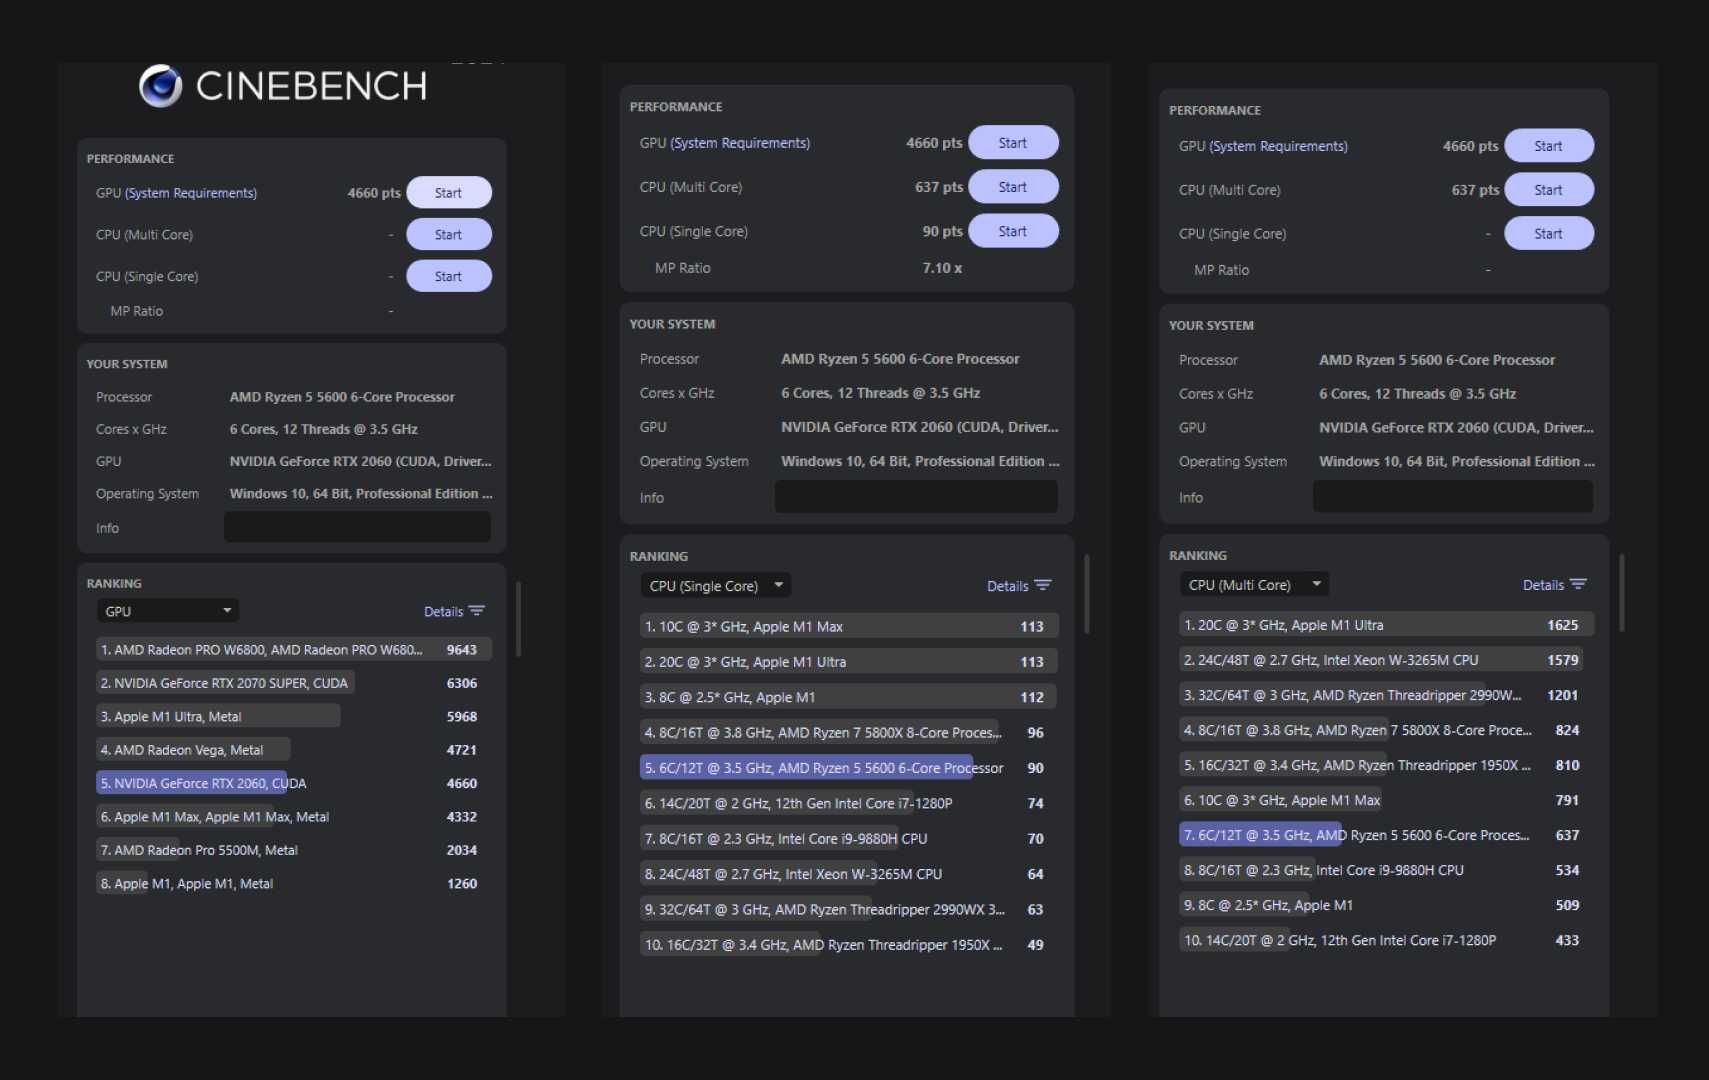Click the Details link in right ranking panel
The image size is (1709, 1080).
coord(1543,586)
